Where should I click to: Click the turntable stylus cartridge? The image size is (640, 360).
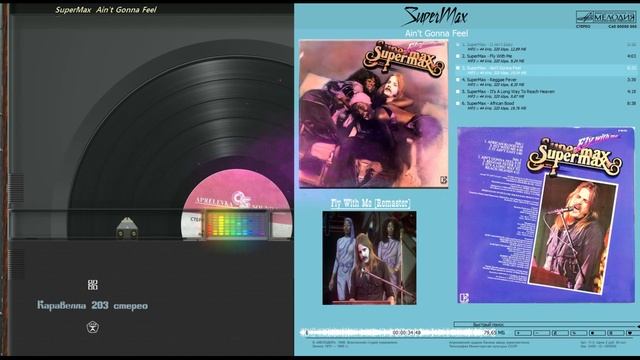pos(127,228)
